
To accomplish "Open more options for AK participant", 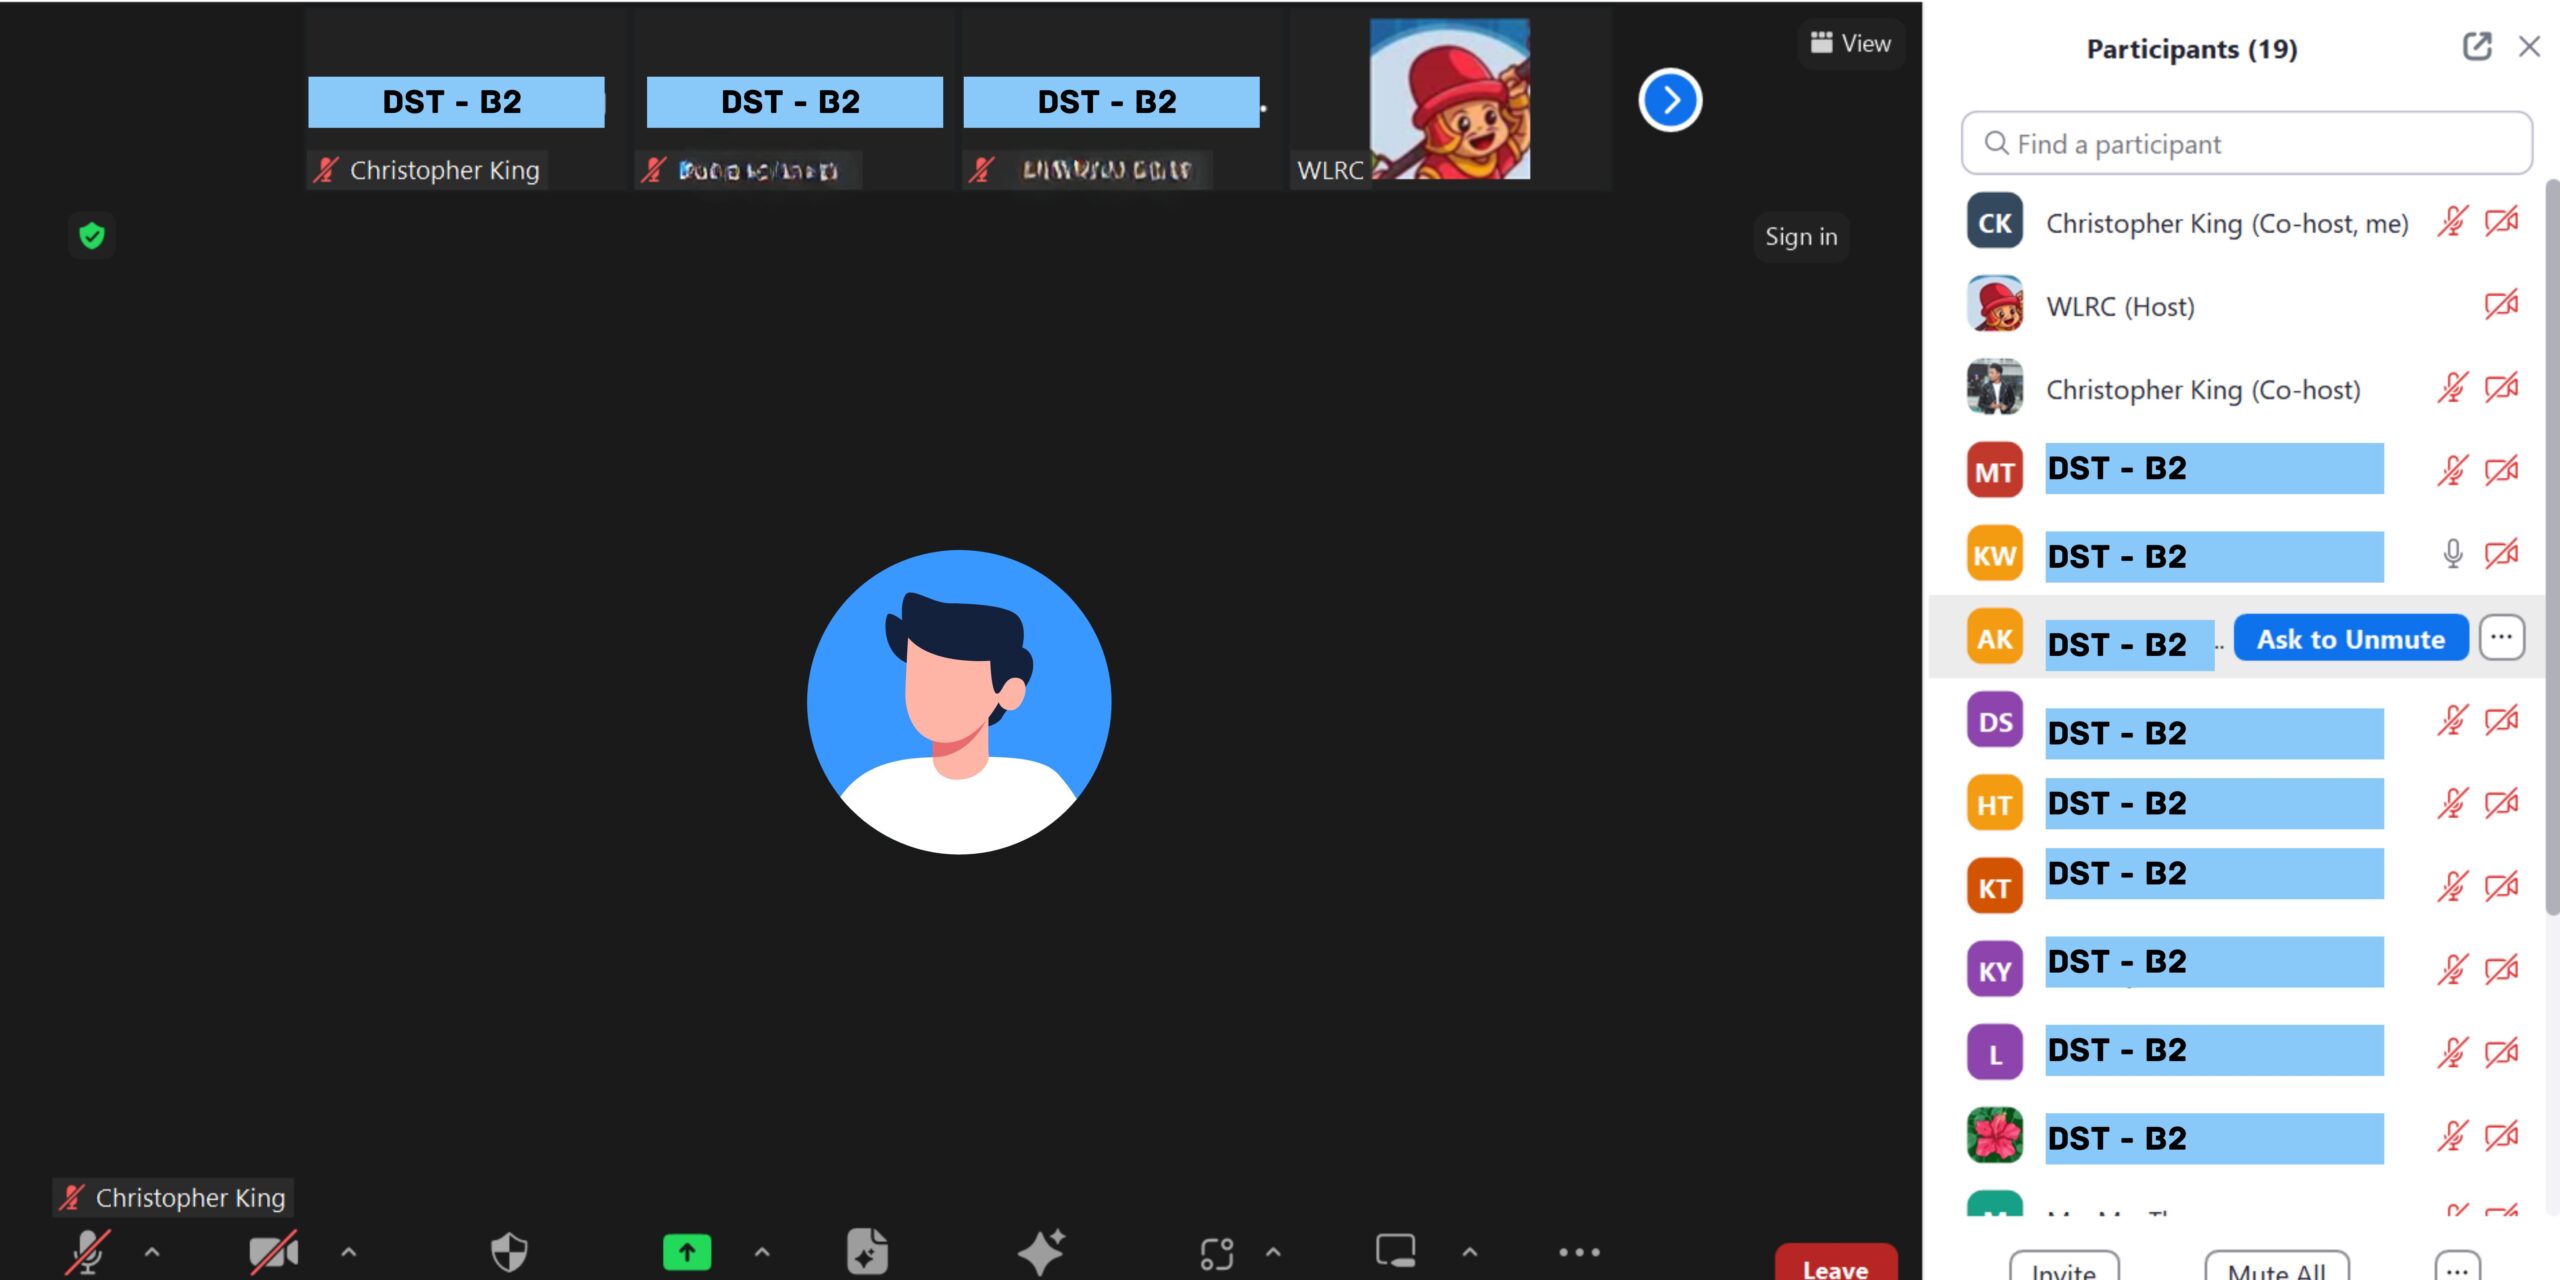I will [x=2501, y=638].
